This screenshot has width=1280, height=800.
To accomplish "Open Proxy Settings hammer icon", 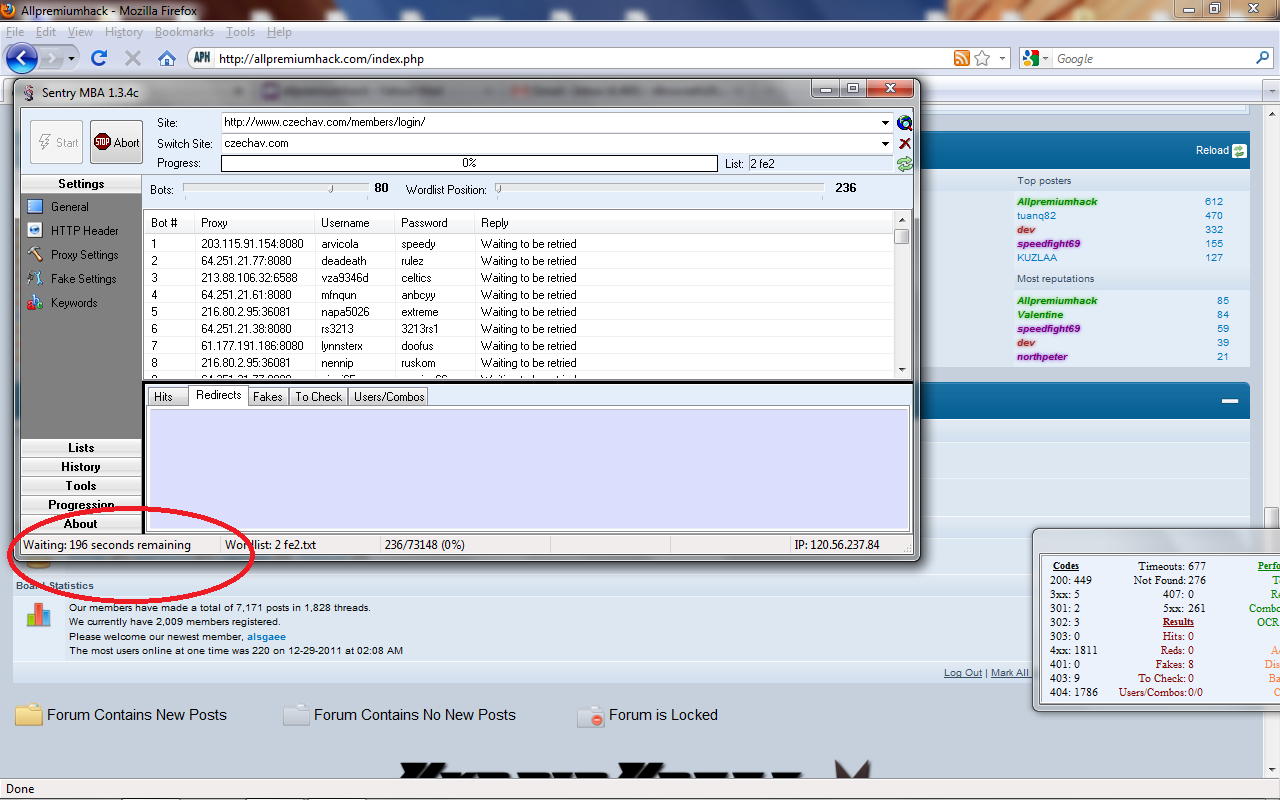I will coord(35,255).
